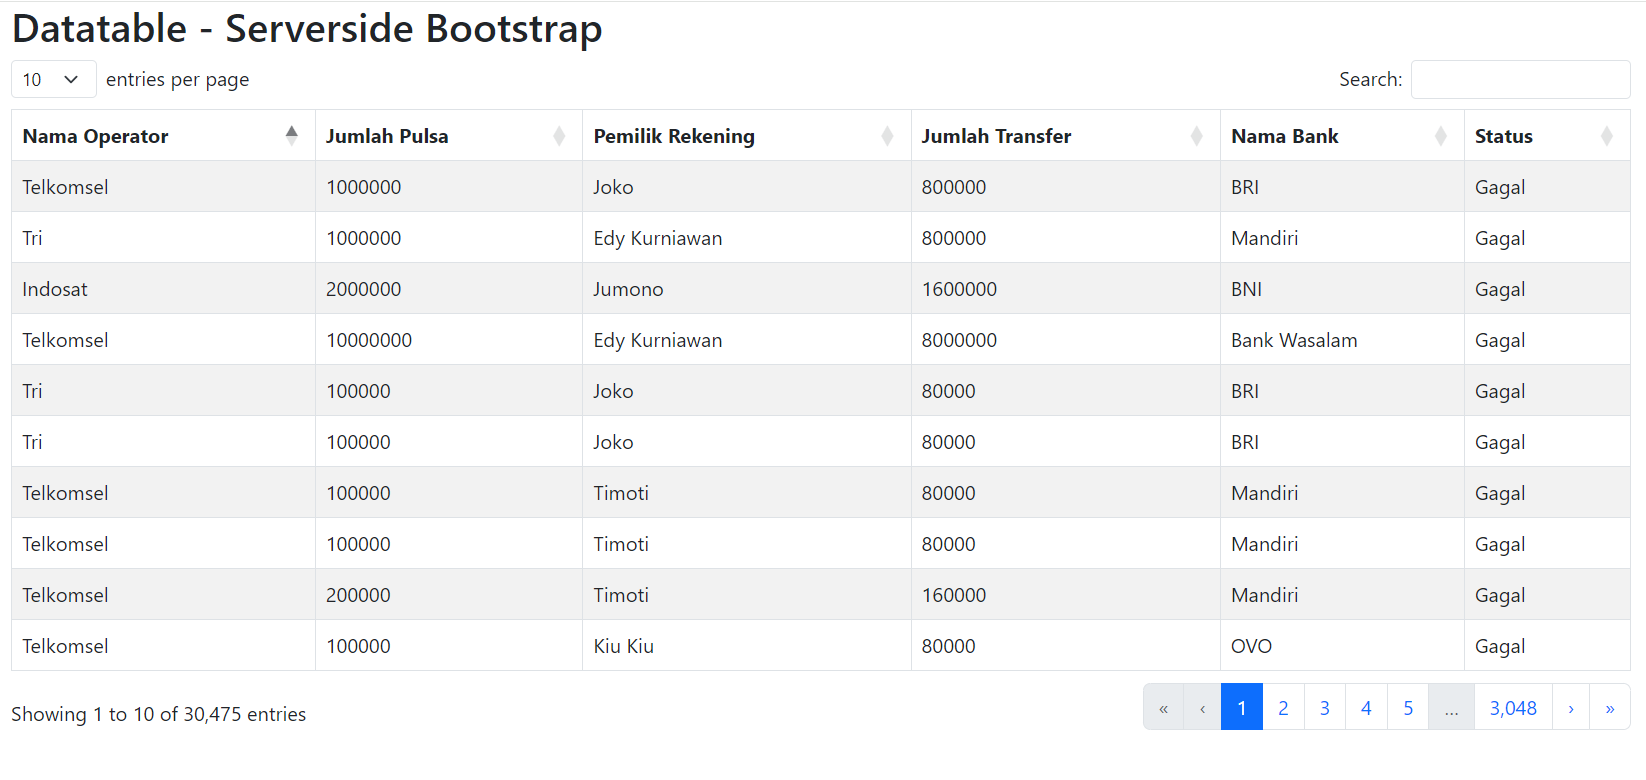Click the OVO bank cell
The image size is (1646, 780).
click(1342, 646)
